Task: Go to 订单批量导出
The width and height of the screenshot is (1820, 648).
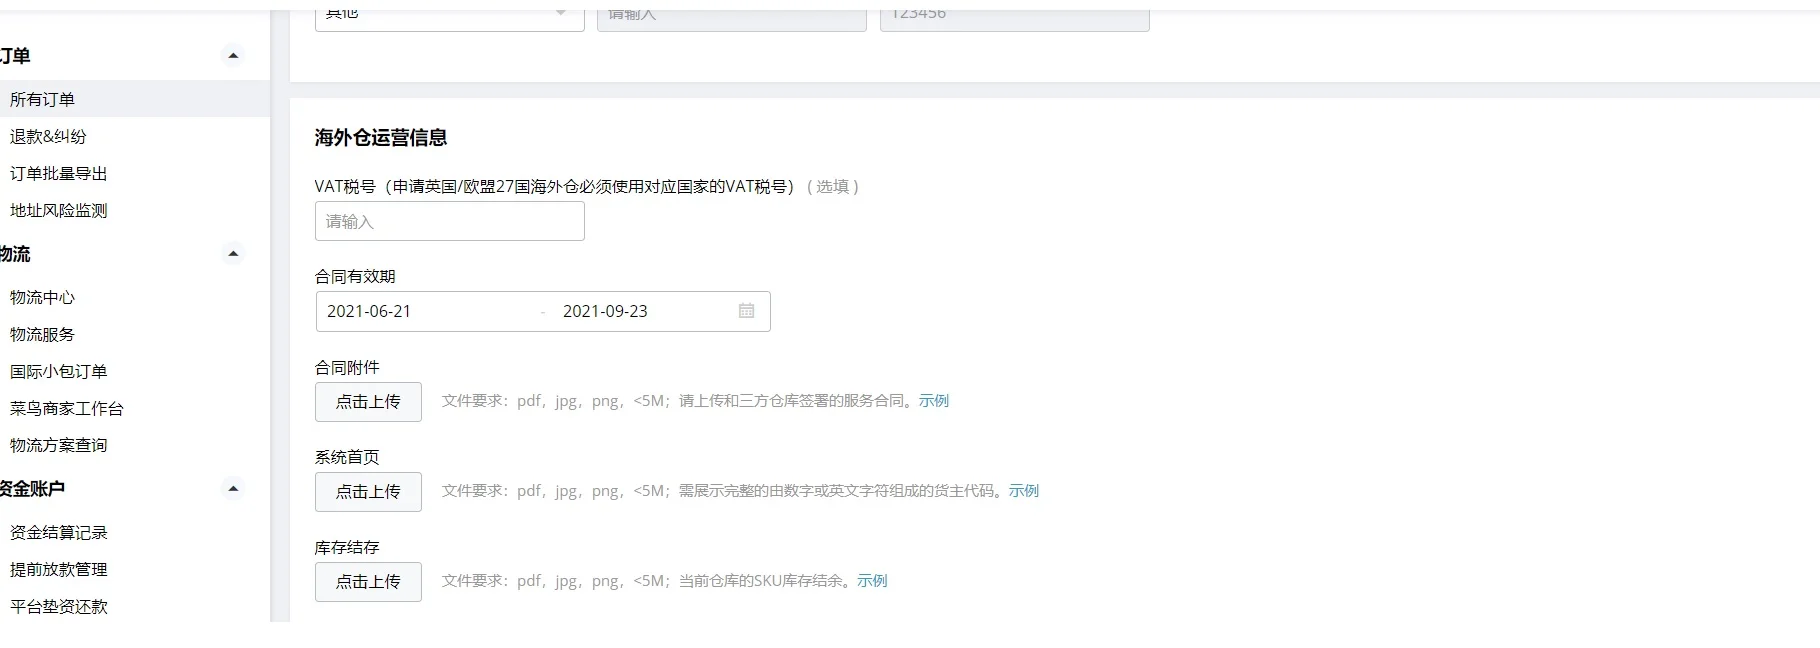Action: [x=59, y=173]
